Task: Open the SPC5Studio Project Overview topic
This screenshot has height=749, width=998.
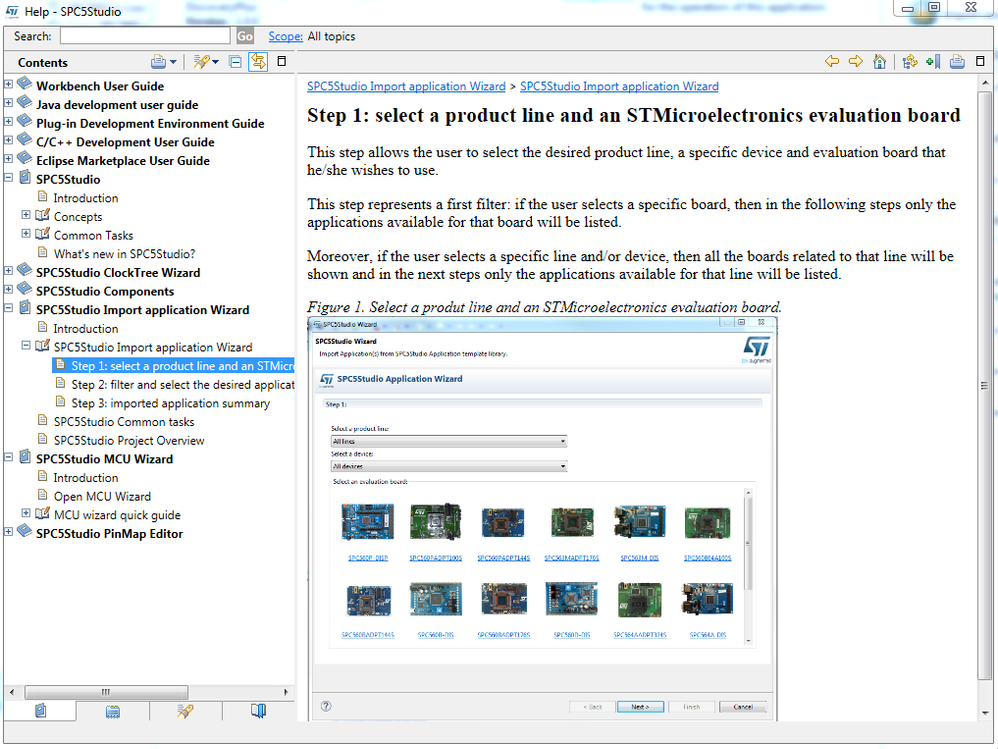Action: click(129, 440)
